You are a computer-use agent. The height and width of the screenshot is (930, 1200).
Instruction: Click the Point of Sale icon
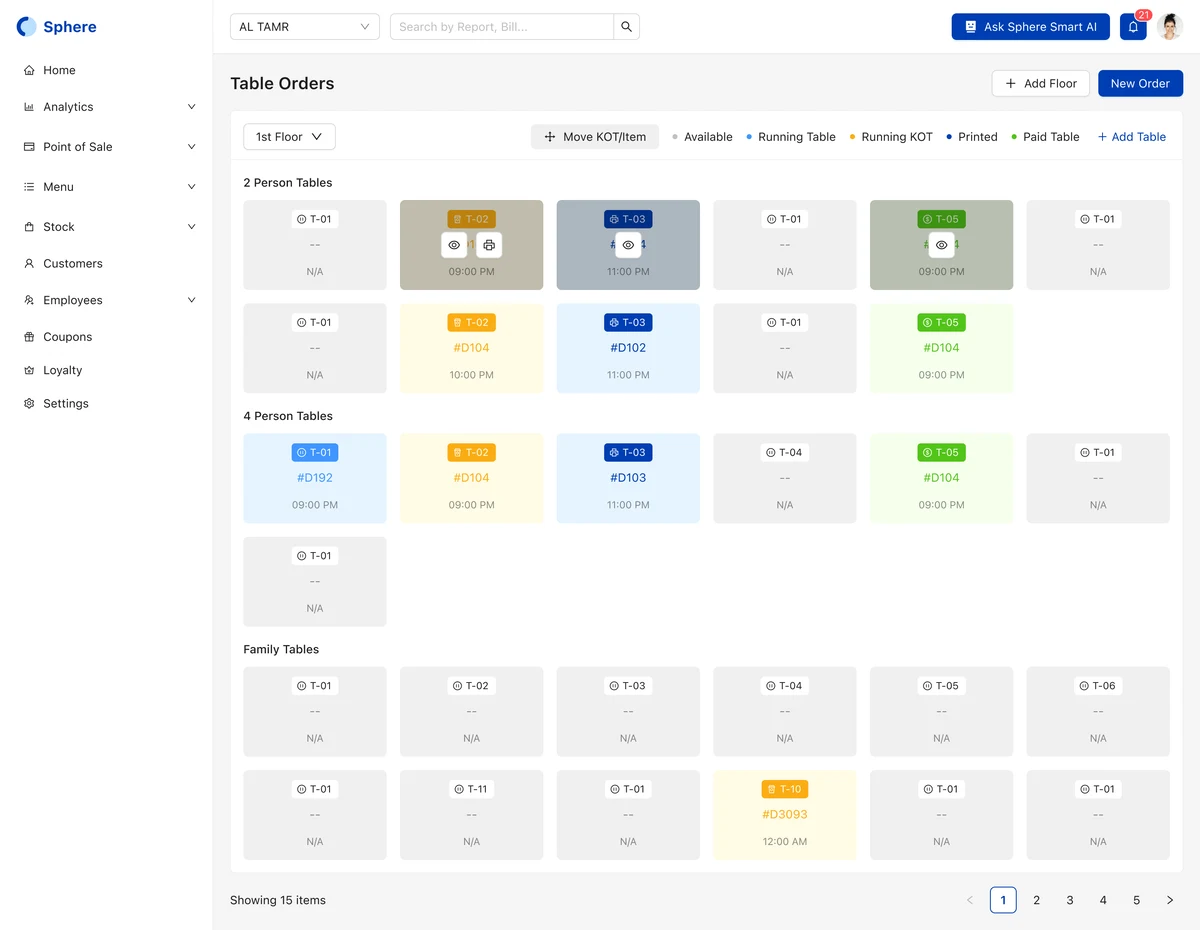click(29, 147)
